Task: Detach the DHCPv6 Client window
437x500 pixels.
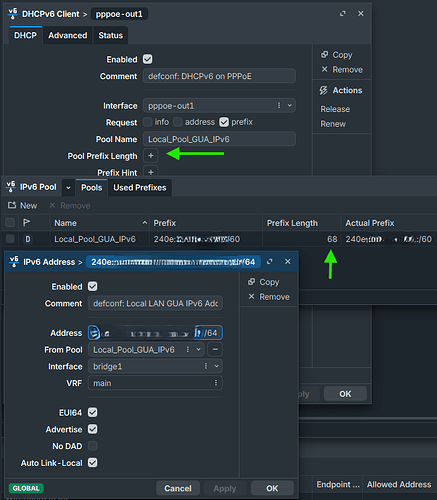Action: (x=343, y=14)
